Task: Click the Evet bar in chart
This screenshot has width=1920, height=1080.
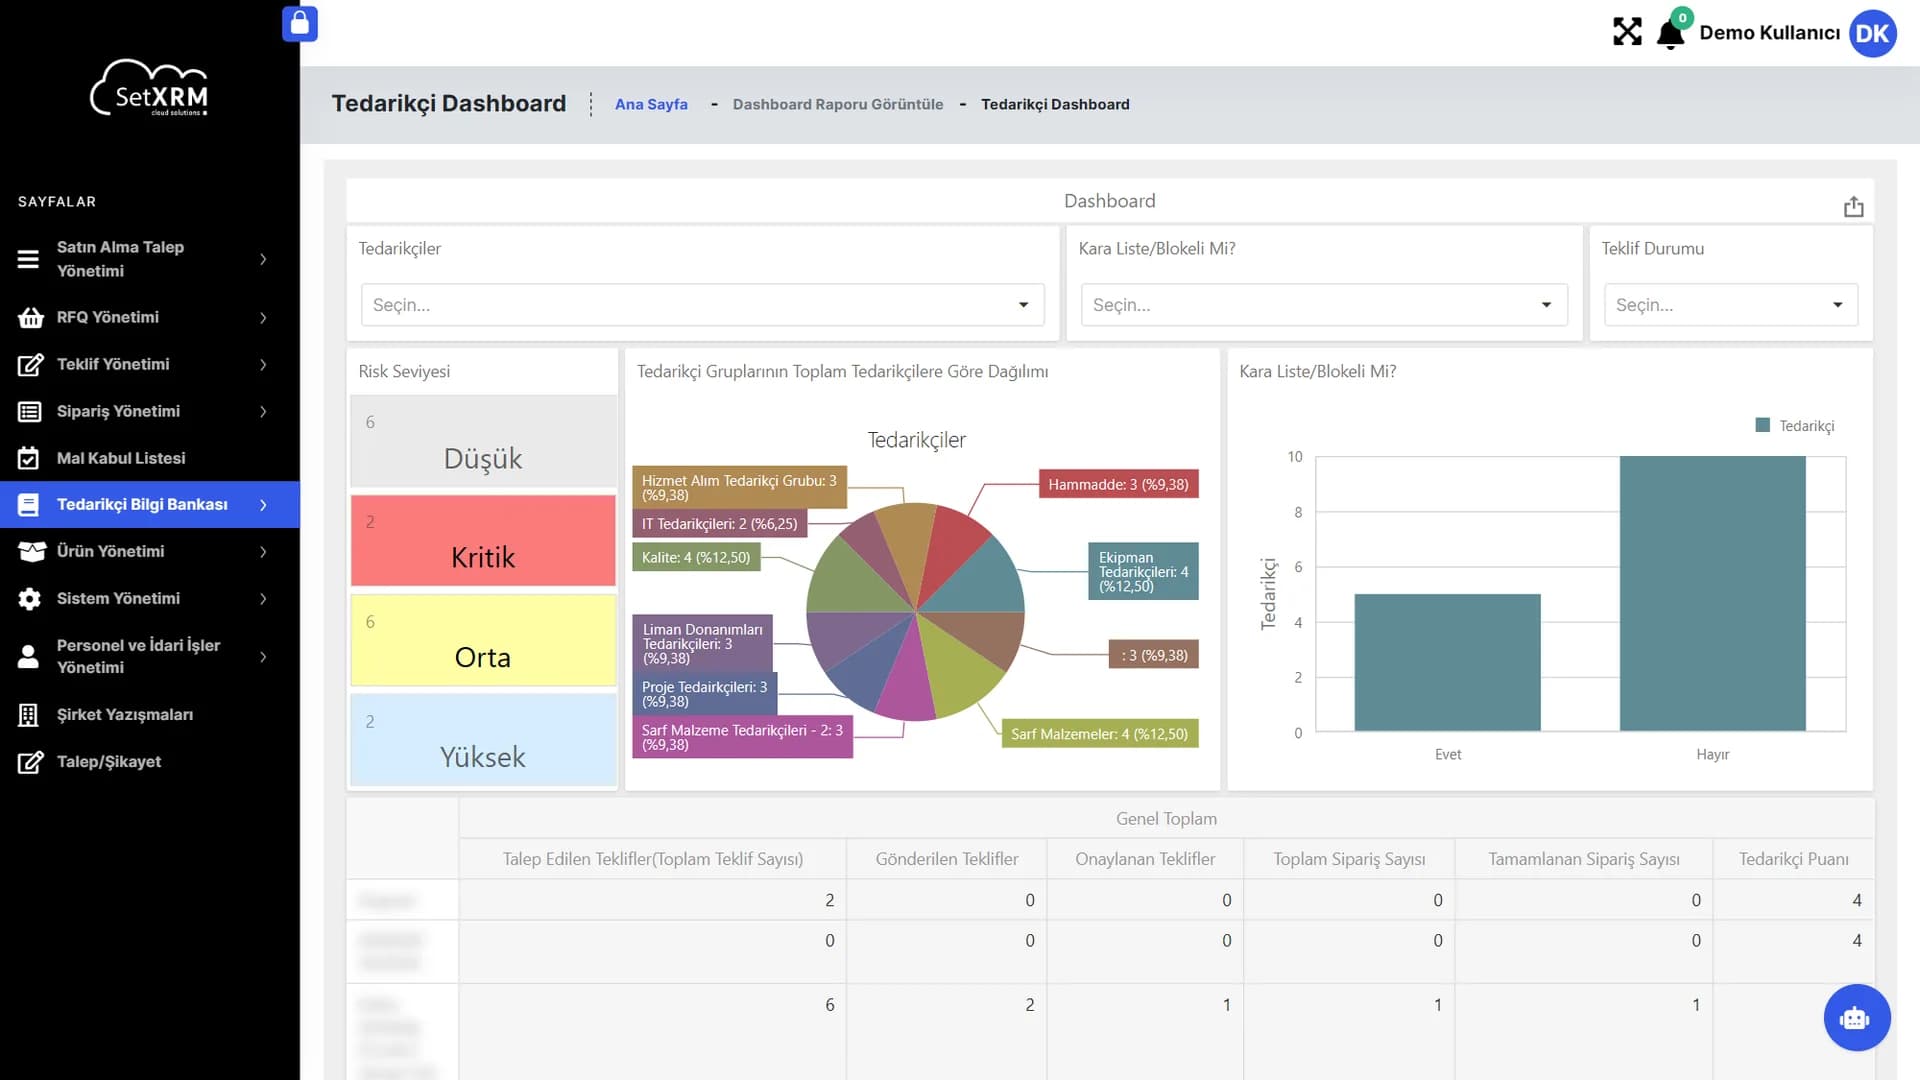Action: click(1447, 662)
